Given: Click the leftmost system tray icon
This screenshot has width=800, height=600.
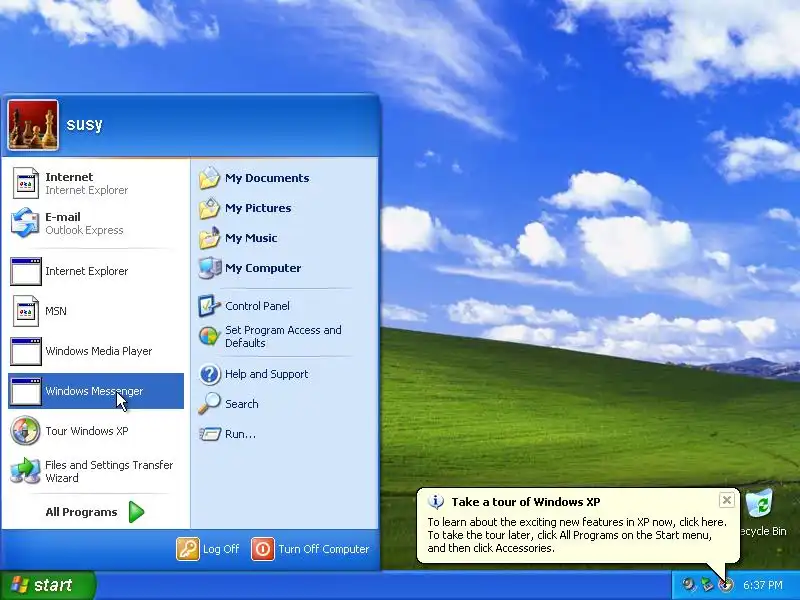Looking at the screenshot, I should point(689,584).
